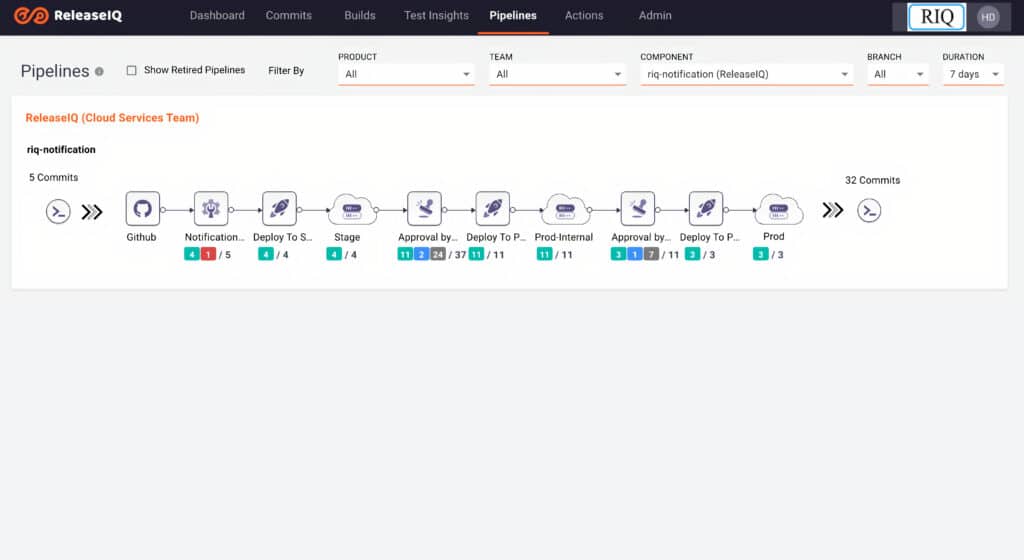Viewport: 1024px width, 560px height.
Task: Open the Branch filter dropdown
Action: [898, 74]
